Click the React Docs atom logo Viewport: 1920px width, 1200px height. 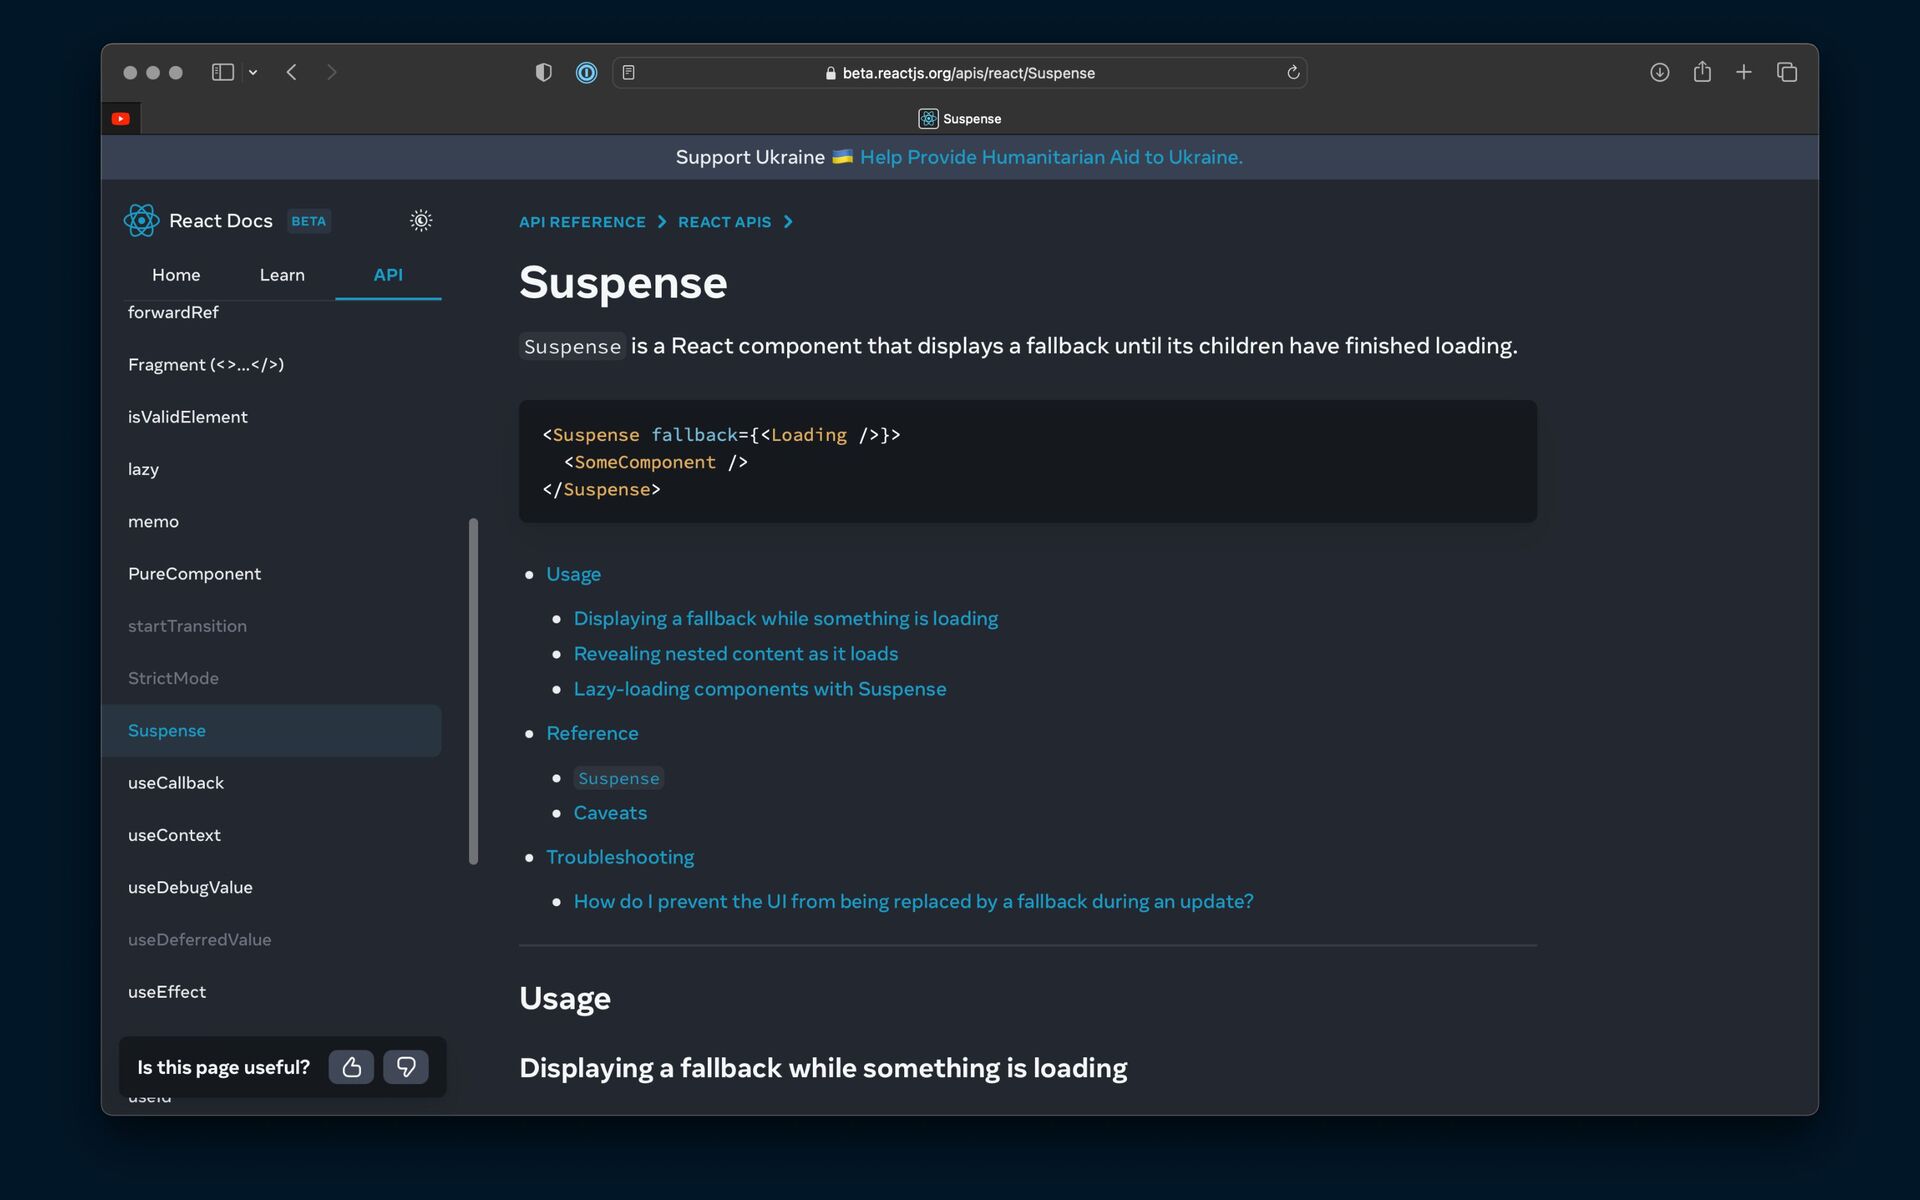point(141,220)
